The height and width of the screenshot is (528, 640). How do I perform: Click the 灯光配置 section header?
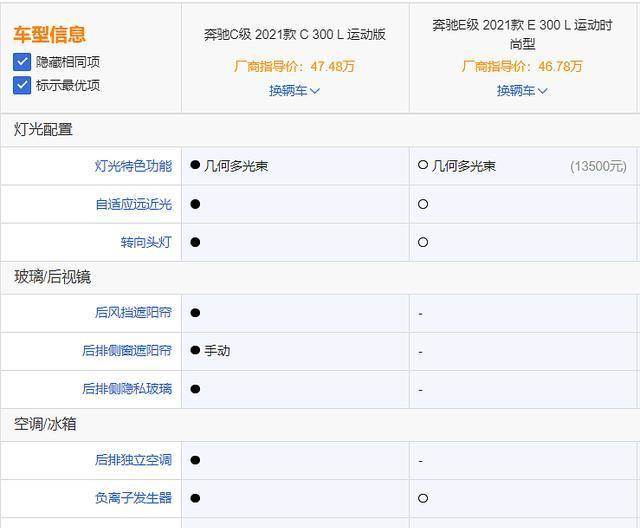coord(43,130)
